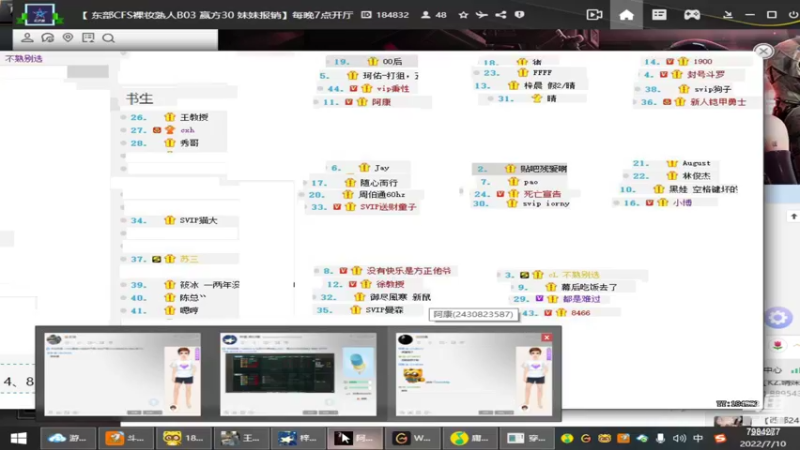Close the third preview with red X
Screen dimensions: 800x450
pyautogui.click(x=546, y=338)
